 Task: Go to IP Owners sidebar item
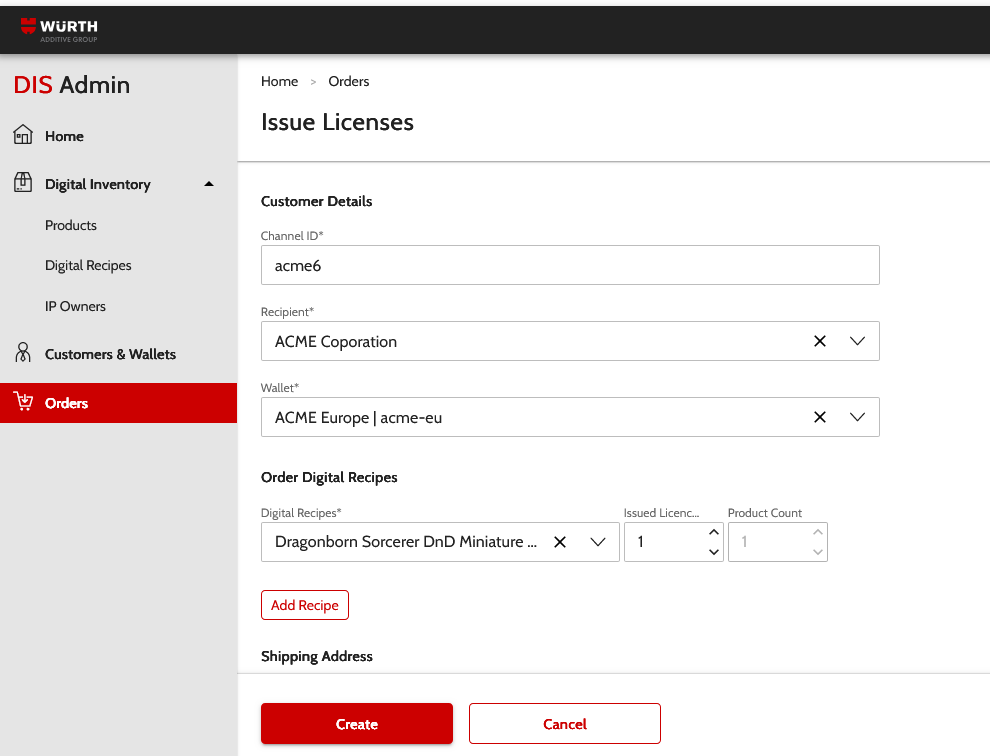tap(75, 306)
